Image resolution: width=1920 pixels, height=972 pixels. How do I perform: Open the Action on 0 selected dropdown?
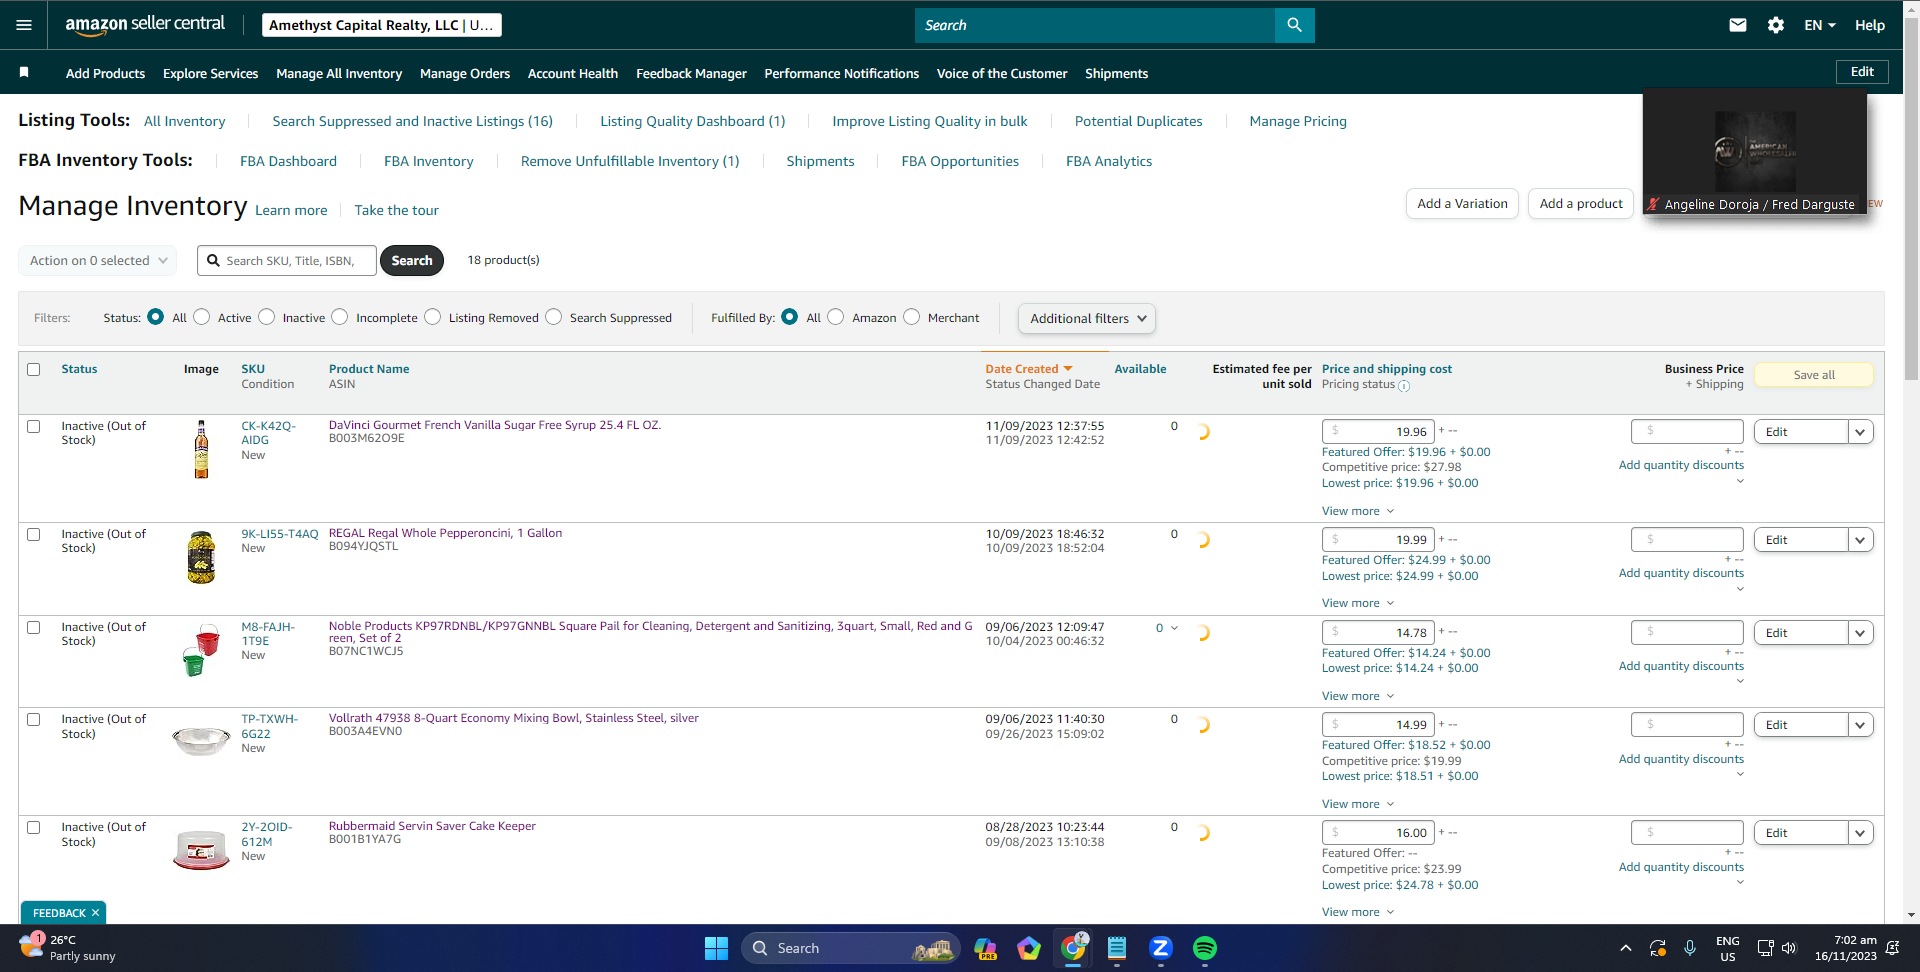pyautogui.click(x=98, y=260)
